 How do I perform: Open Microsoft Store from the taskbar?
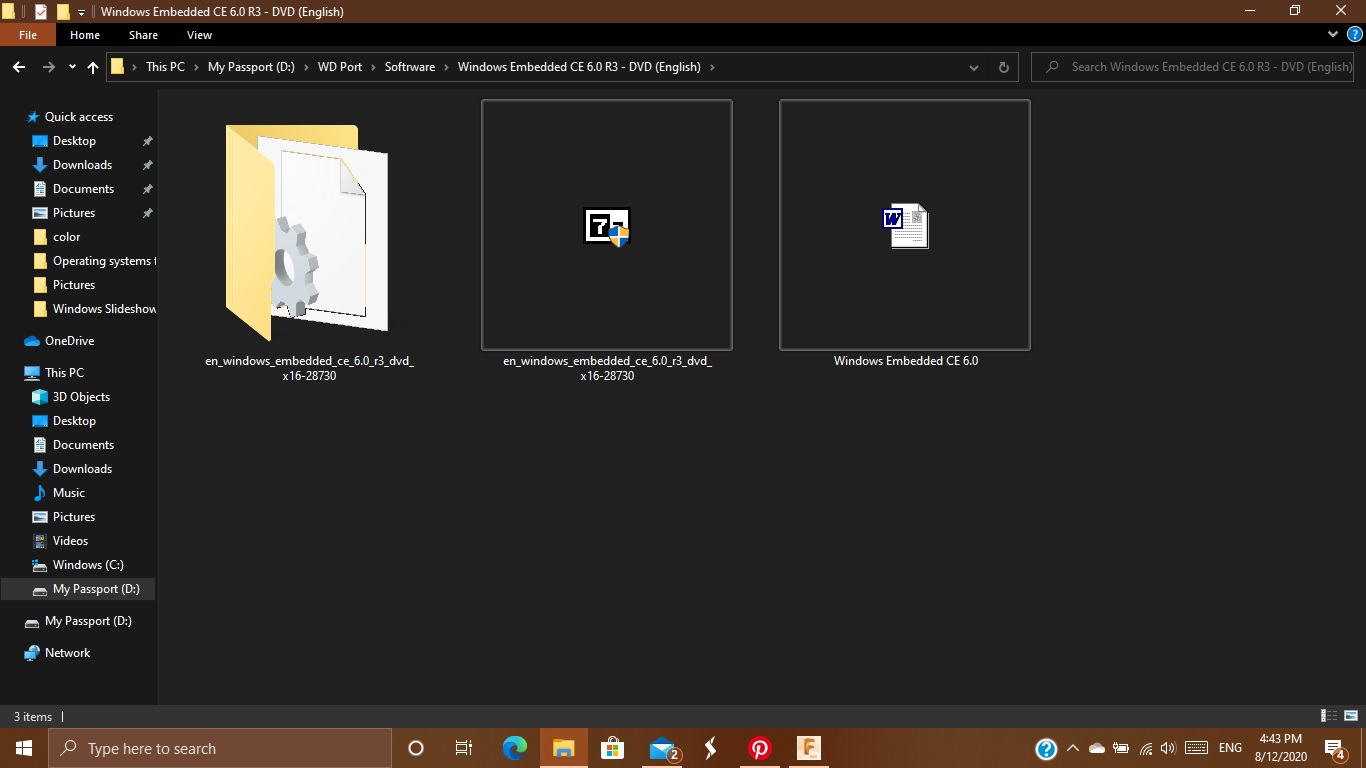[x=612, y=748]
